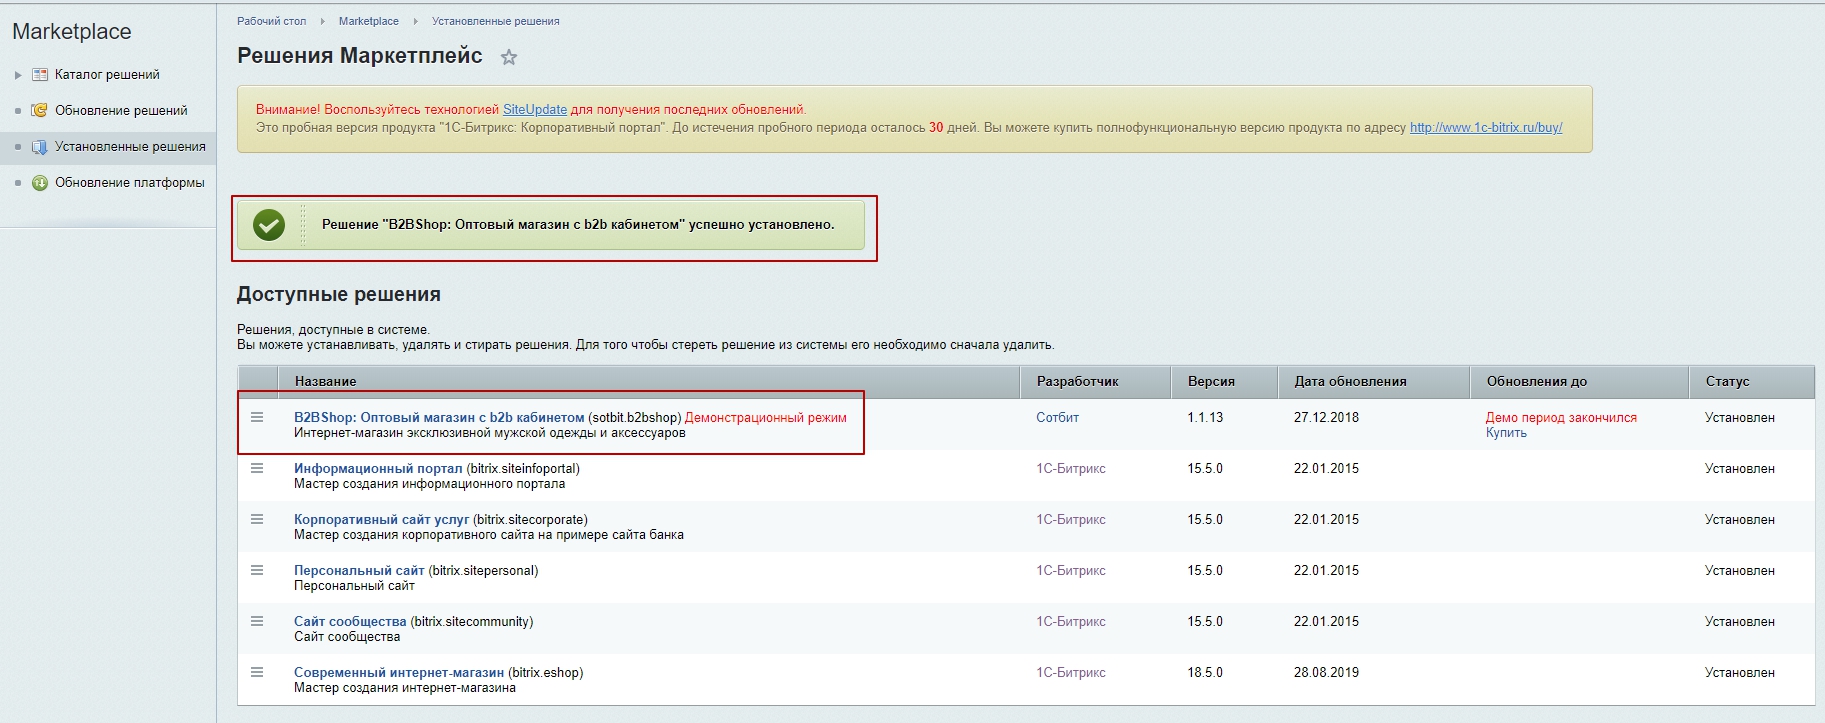The height and width of the screenshot is (723, 1825).
Task: Click the green success checkmark icon
Action: (x=268, y=225)
